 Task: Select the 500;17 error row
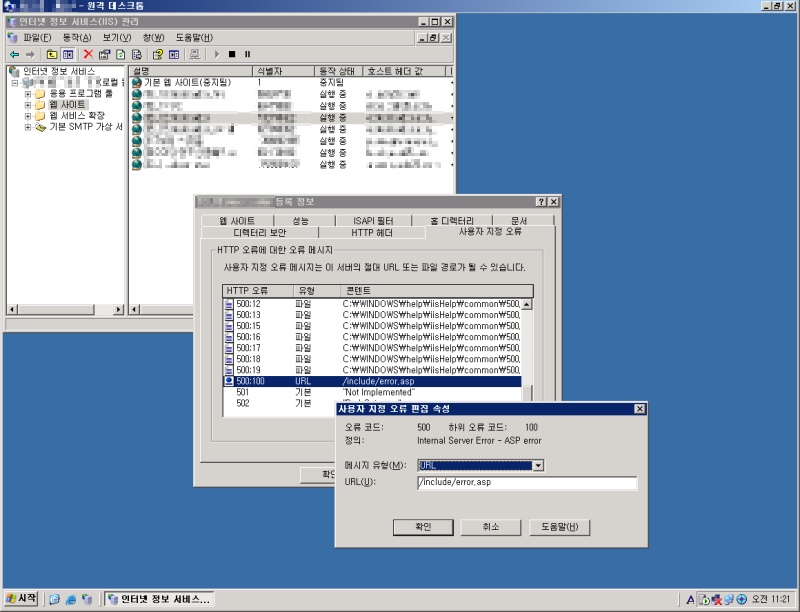pyautogui.click(x=372, y=348)
